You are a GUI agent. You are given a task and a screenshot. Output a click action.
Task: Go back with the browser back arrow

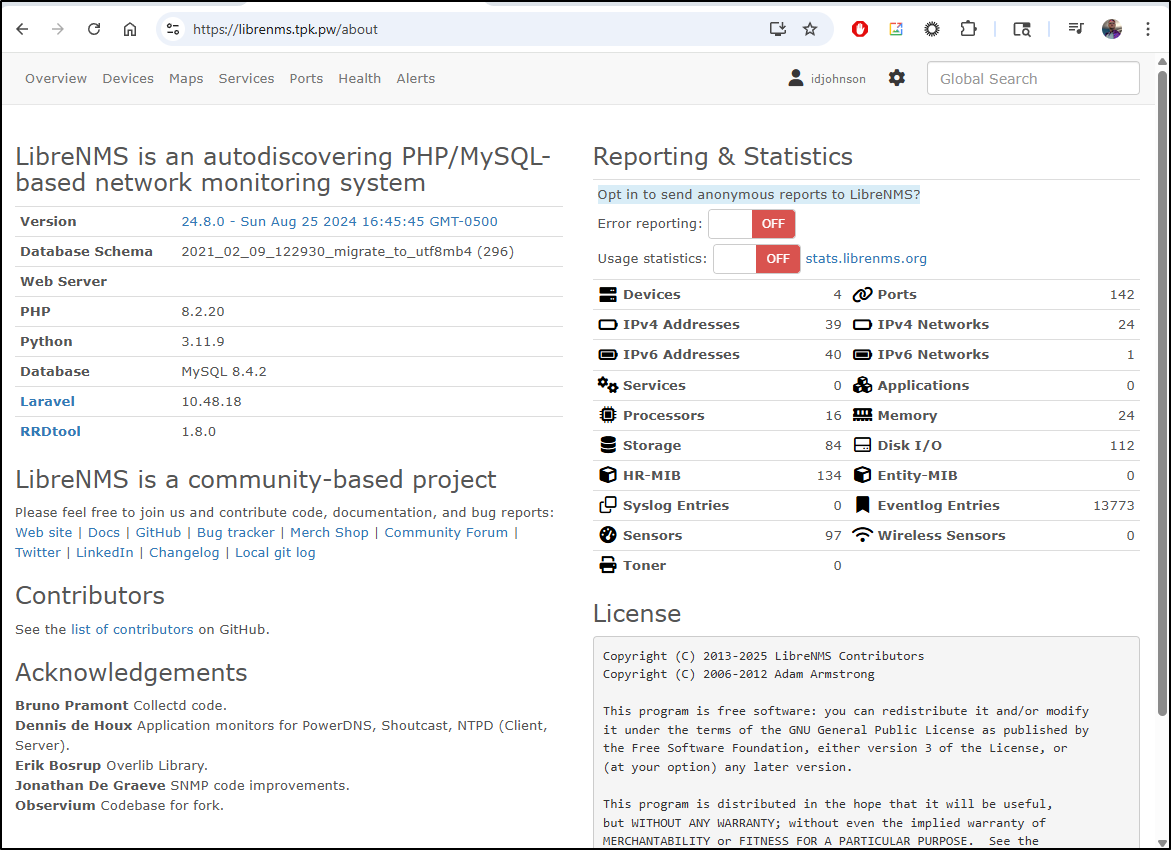[22, 29]
